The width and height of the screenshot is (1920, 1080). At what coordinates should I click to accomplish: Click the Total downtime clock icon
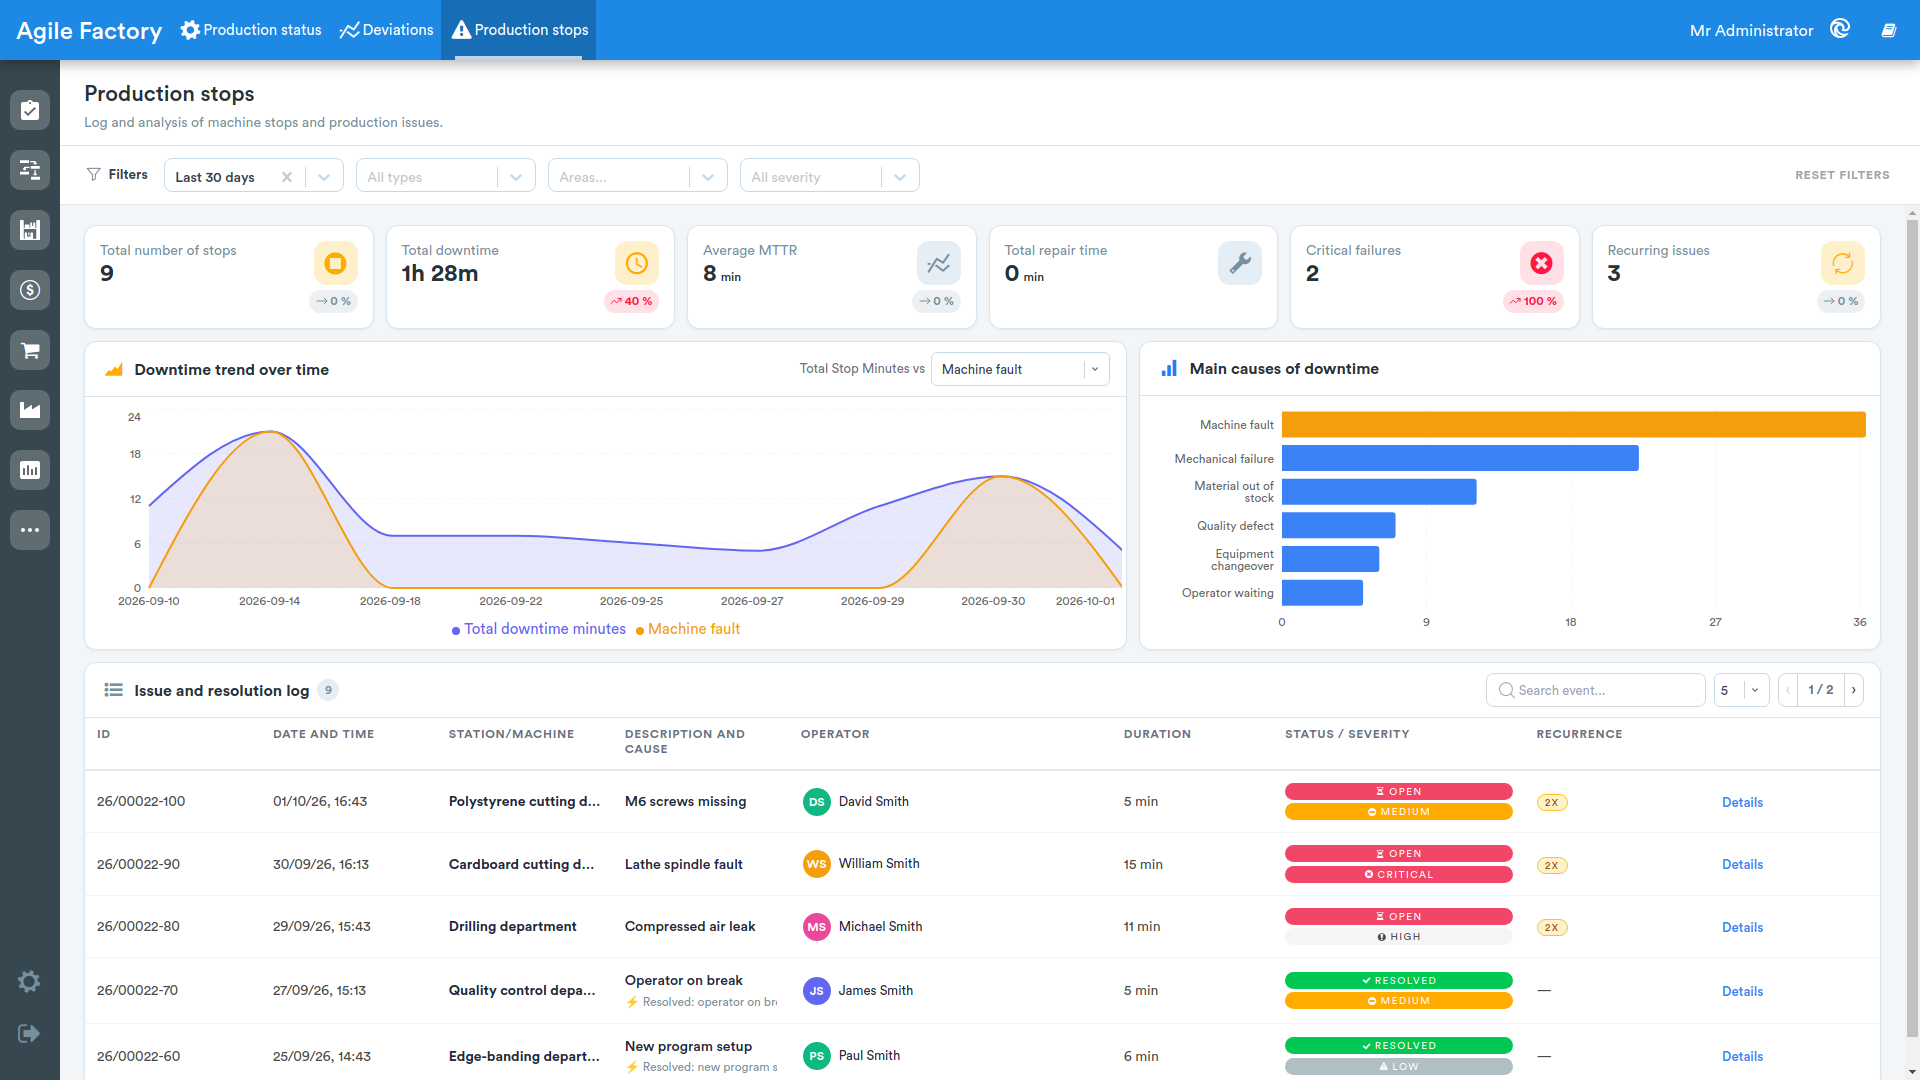tap(637, 263)
